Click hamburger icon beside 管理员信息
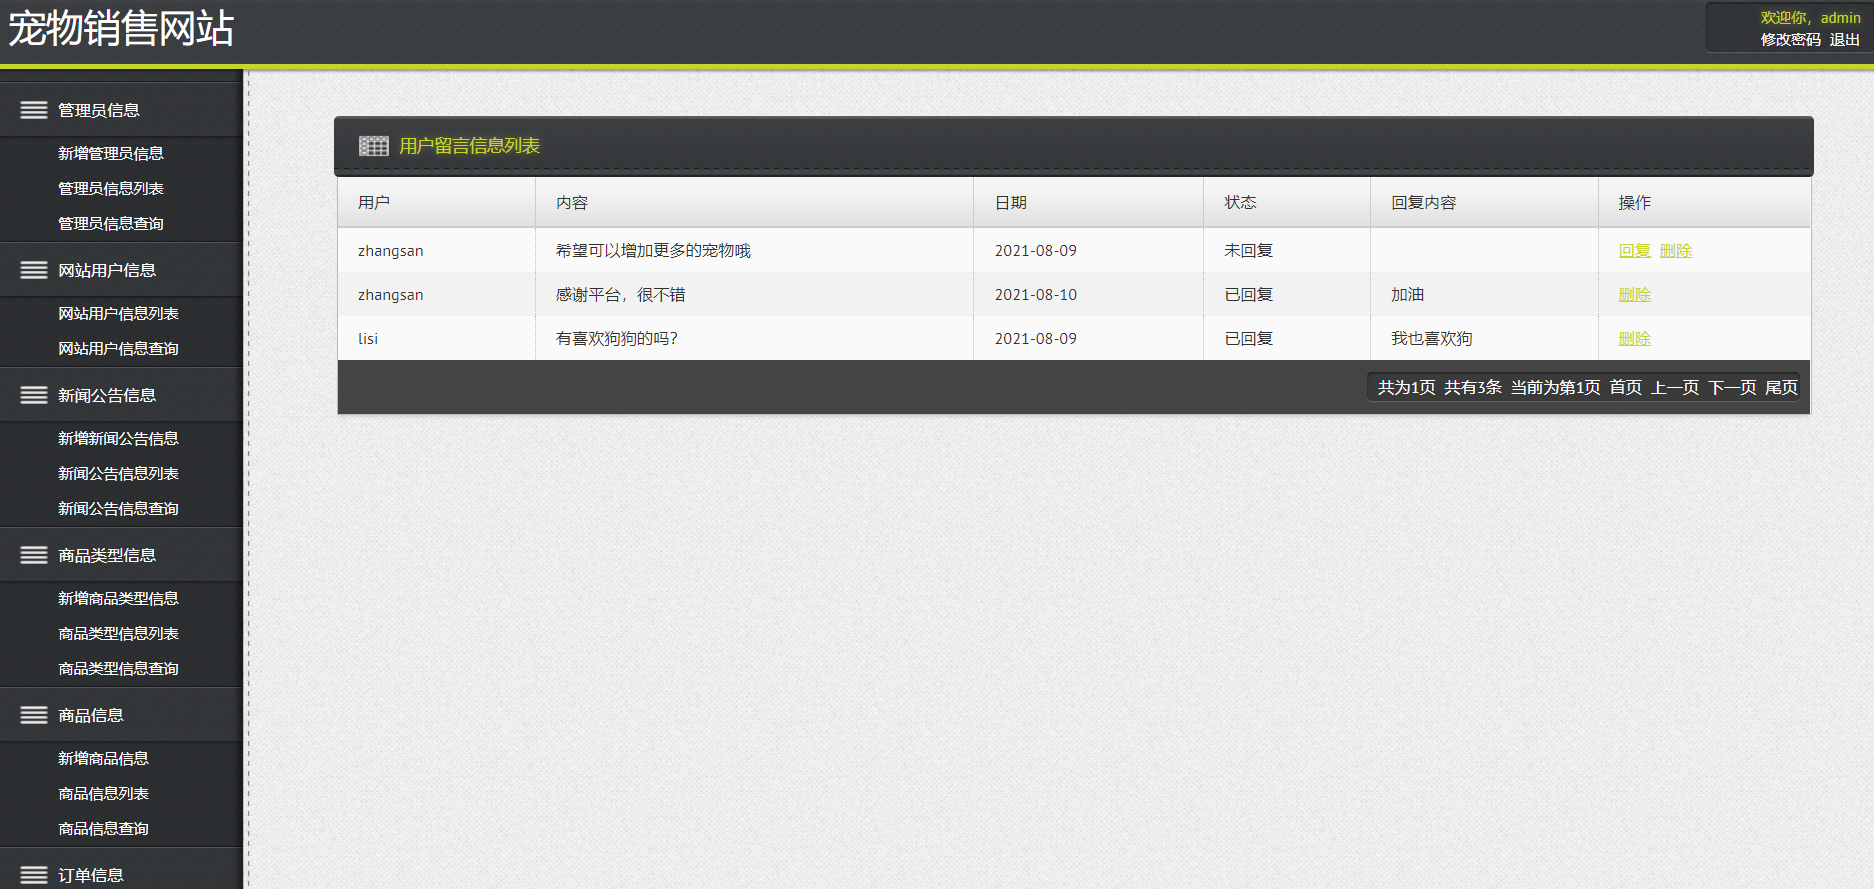This screenshot has height=889, width=1874. click(34, 110)
